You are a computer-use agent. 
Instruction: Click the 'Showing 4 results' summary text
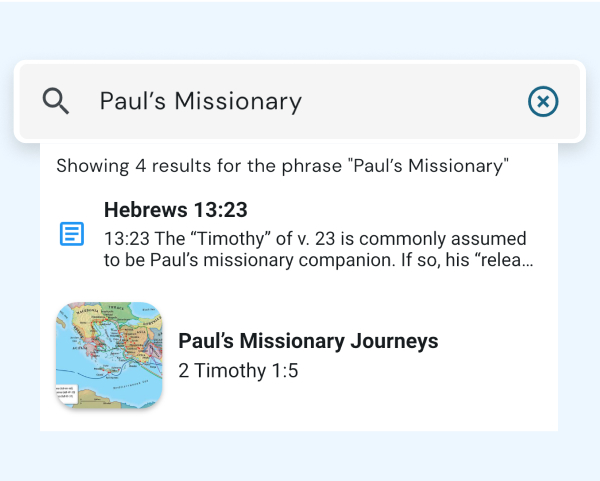(282, 166)
